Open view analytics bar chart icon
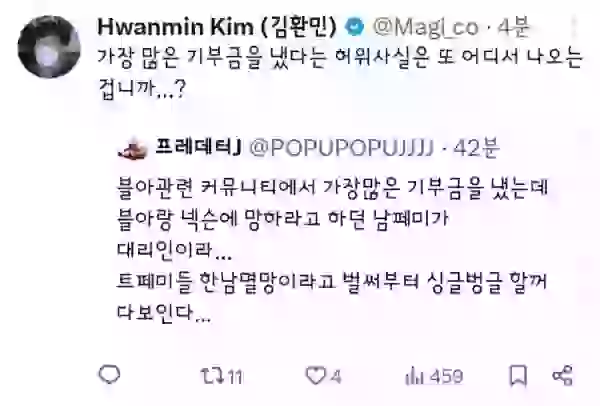 point(414,376)
